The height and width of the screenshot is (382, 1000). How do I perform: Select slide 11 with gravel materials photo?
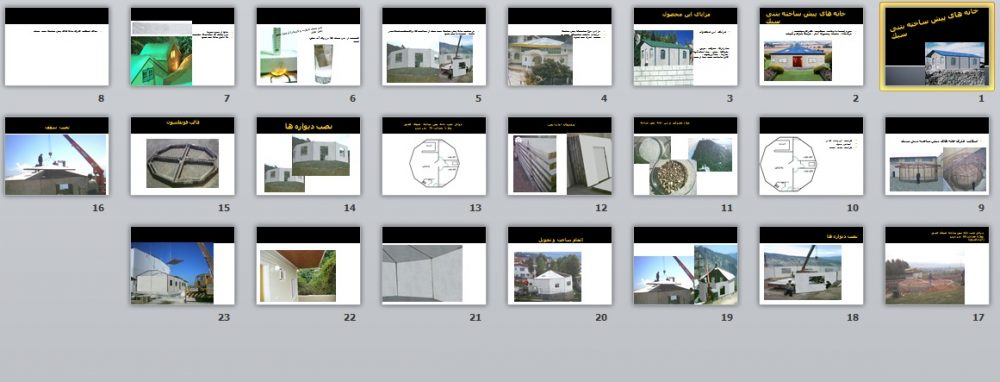(x=686, y=156)
